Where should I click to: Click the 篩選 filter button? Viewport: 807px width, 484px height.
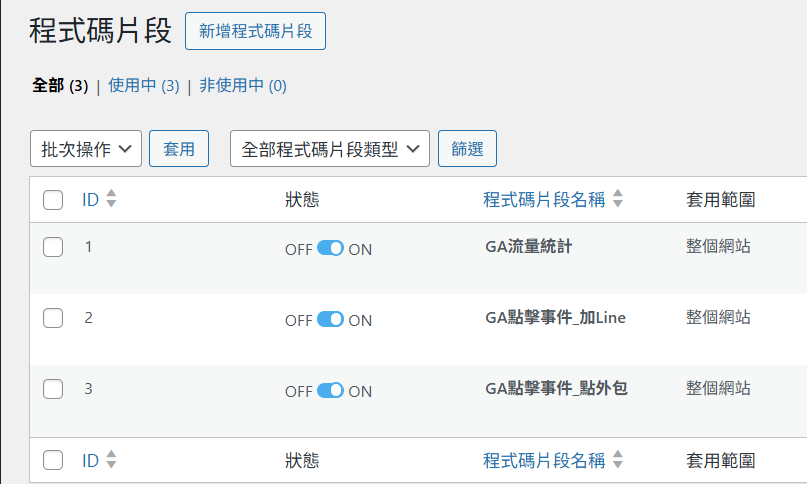[x=468, y=149]
